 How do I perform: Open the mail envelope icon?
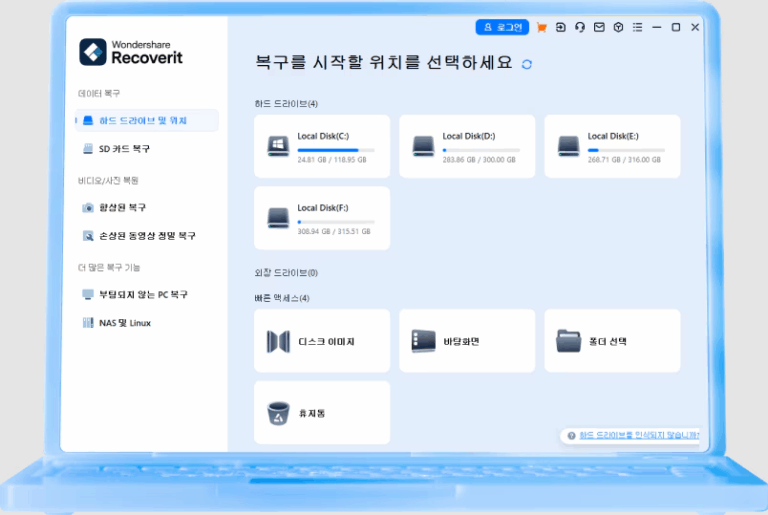(x=599, y=27)
